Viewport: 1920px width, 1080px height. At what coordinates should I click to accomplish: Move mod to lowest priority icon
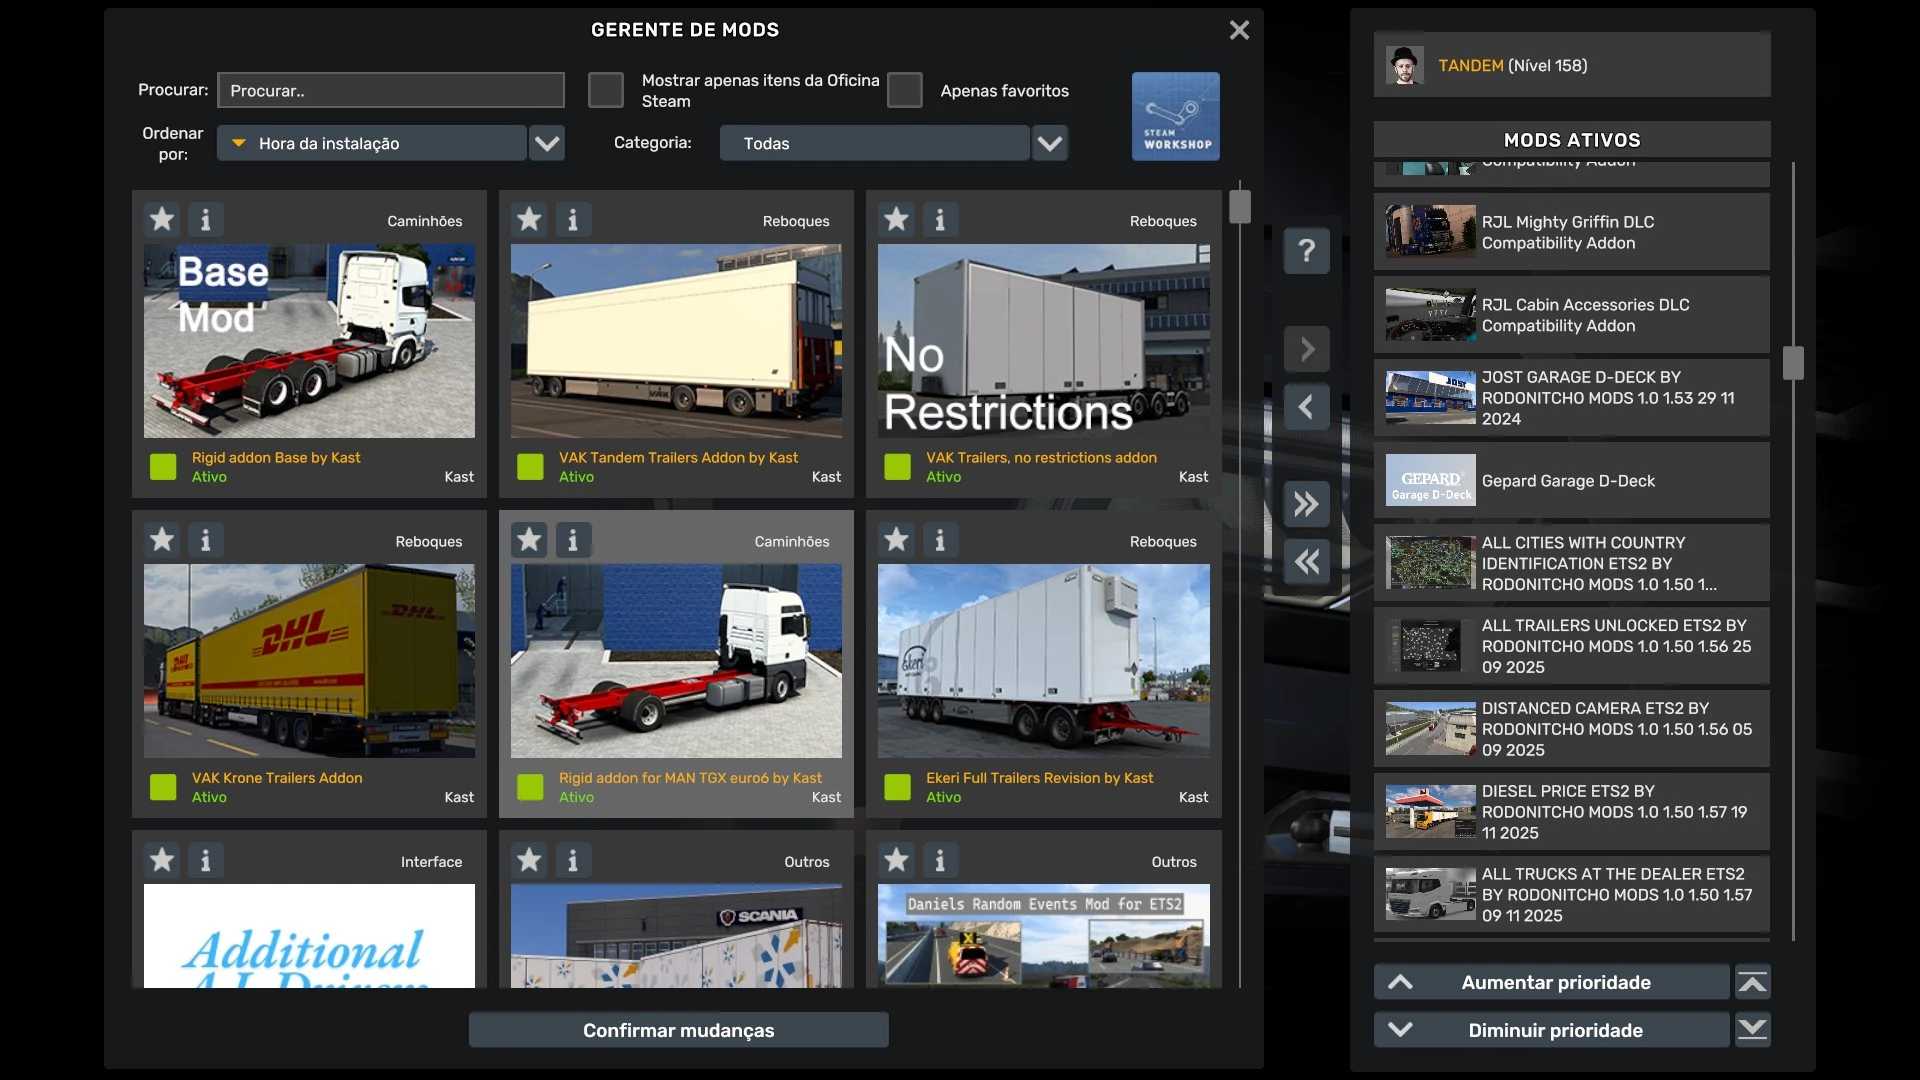coord(1752,1030)
